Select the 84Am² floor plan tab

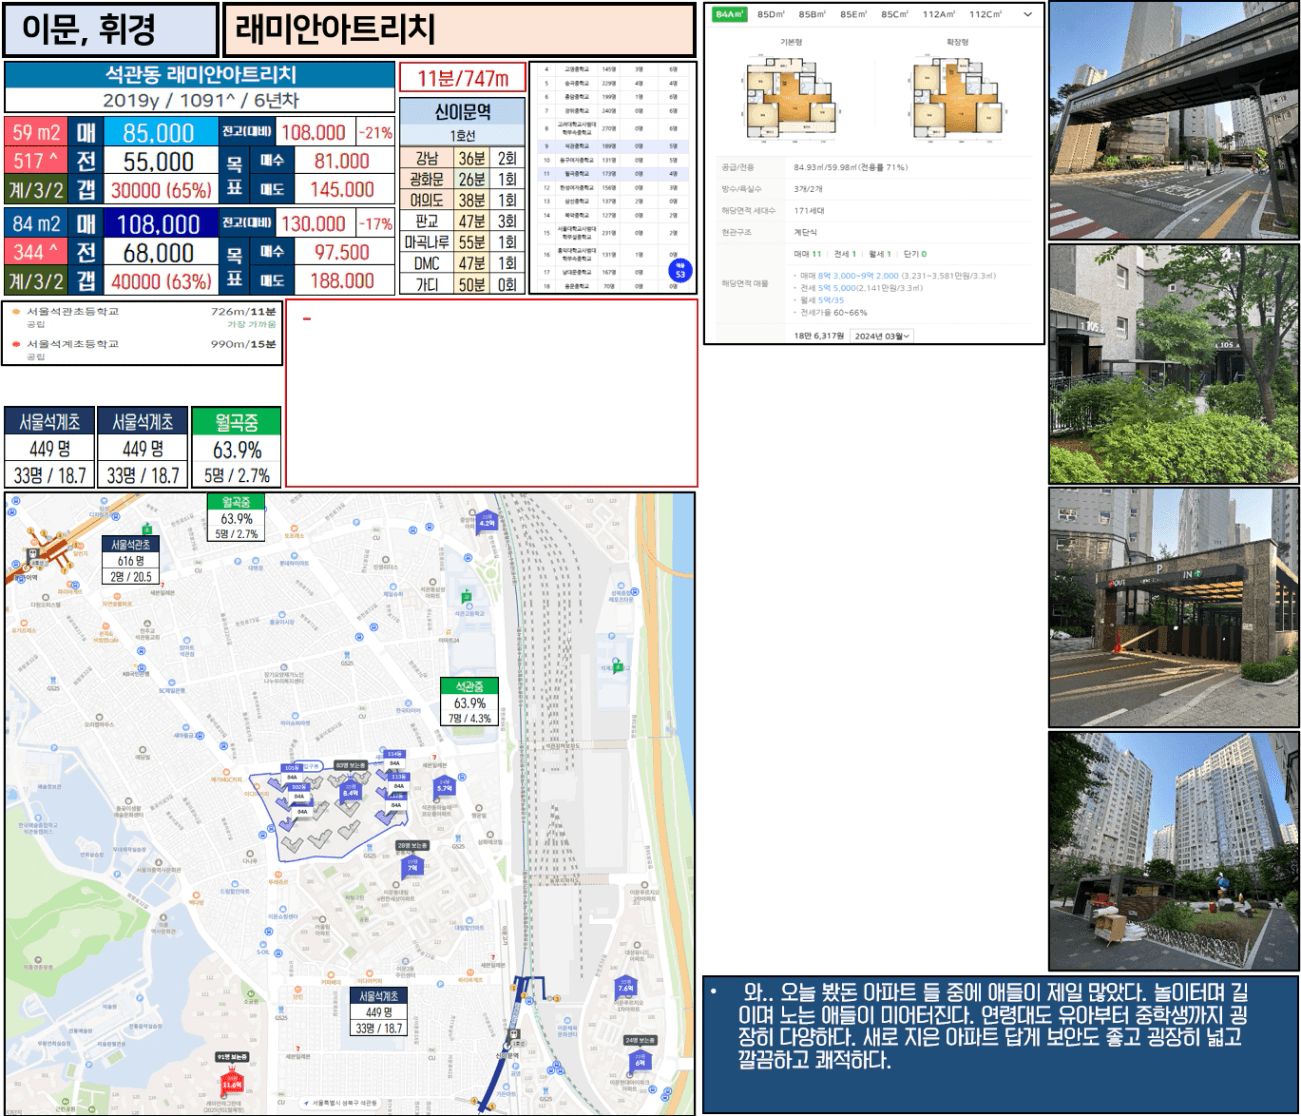(730, 14)
